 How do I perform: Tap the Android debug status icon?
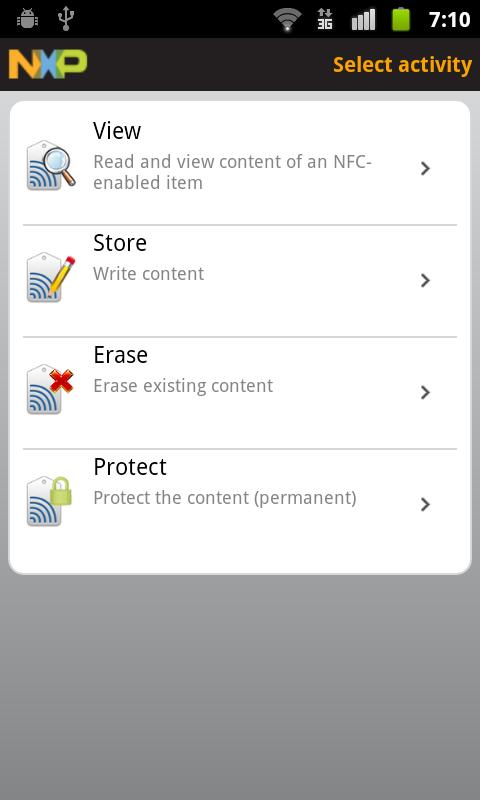pyautogui.click(x=28, y=19)
